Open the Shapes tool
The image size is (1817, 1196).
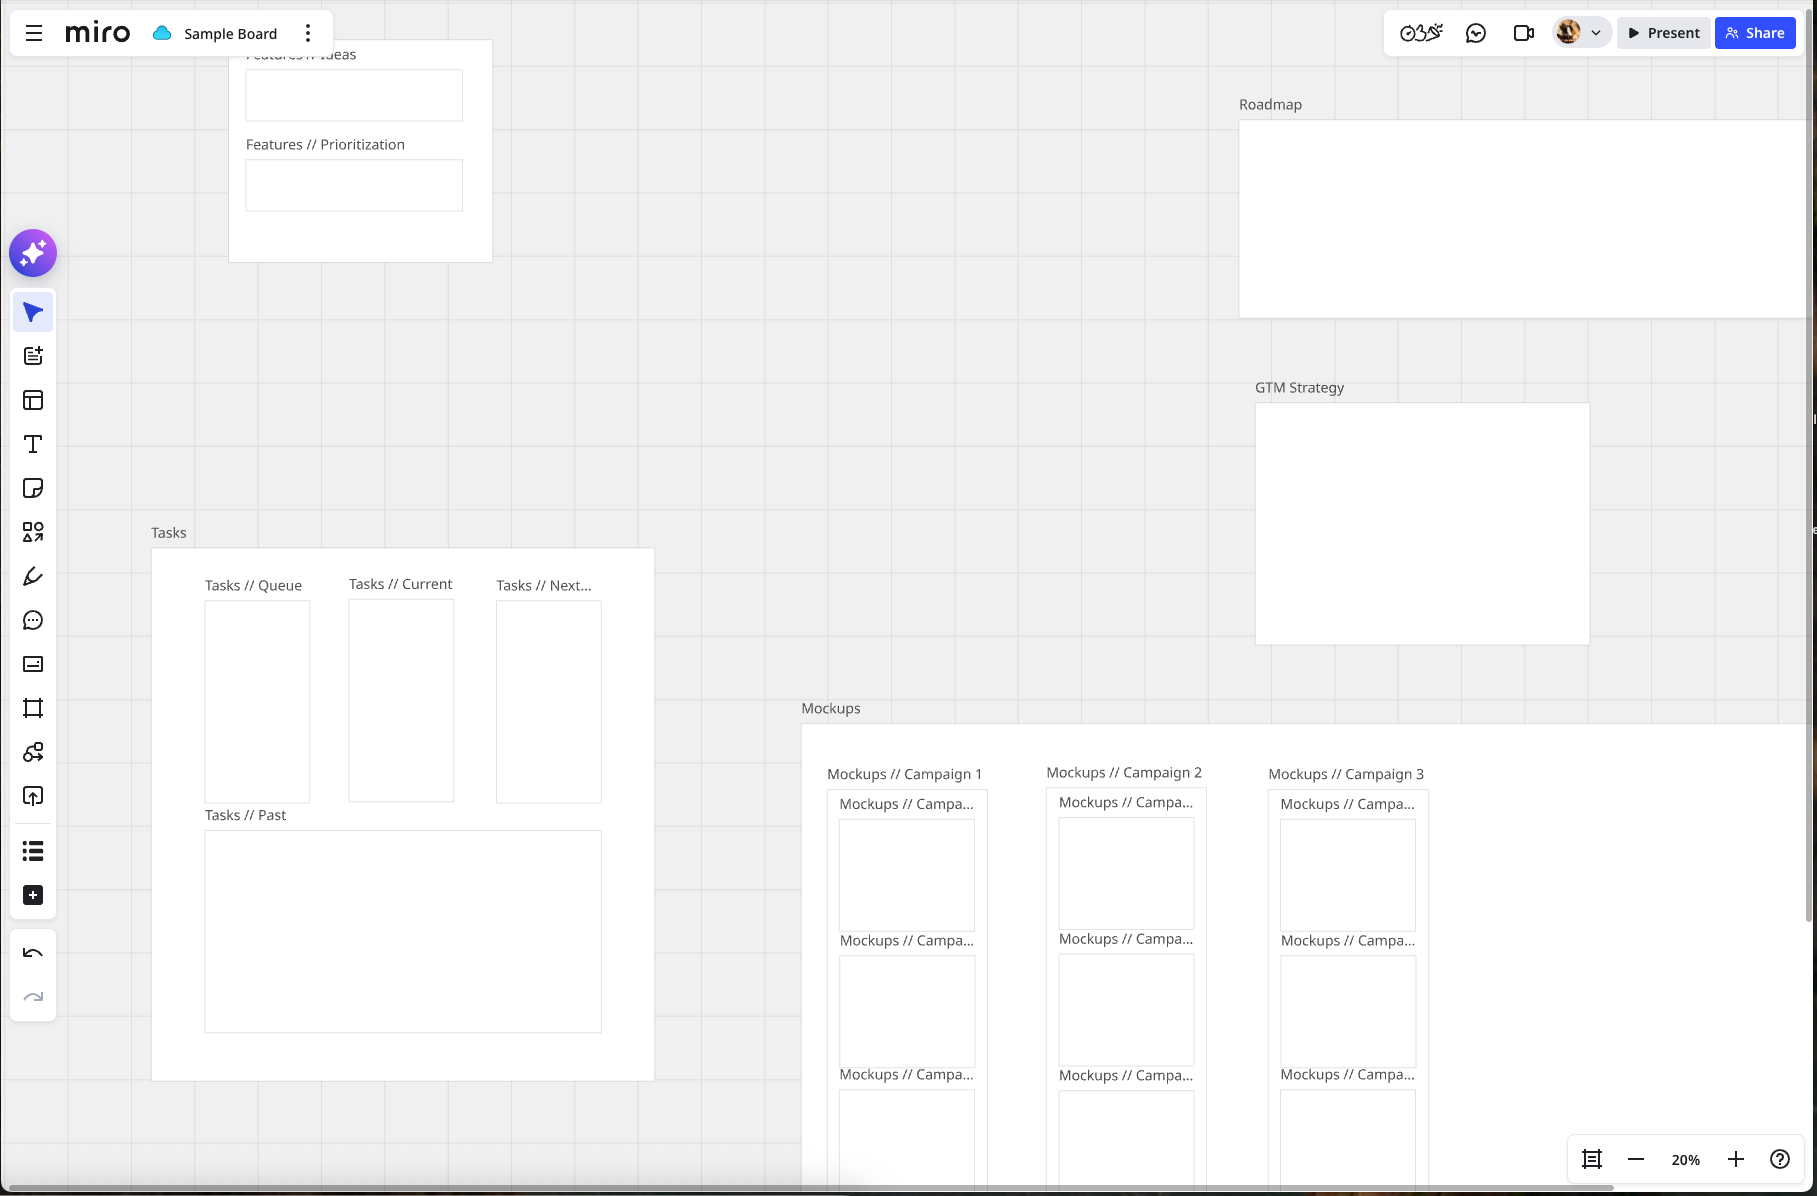coord(33,532)
